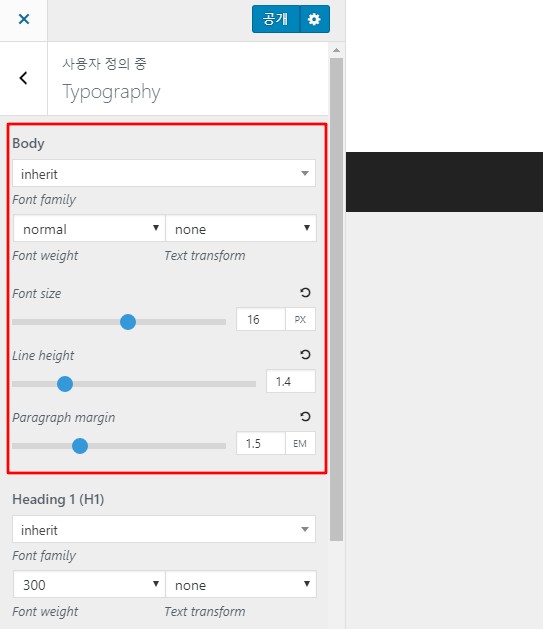Reset Paragraph margin with the undo icon
543x629 pixels.
305,416
